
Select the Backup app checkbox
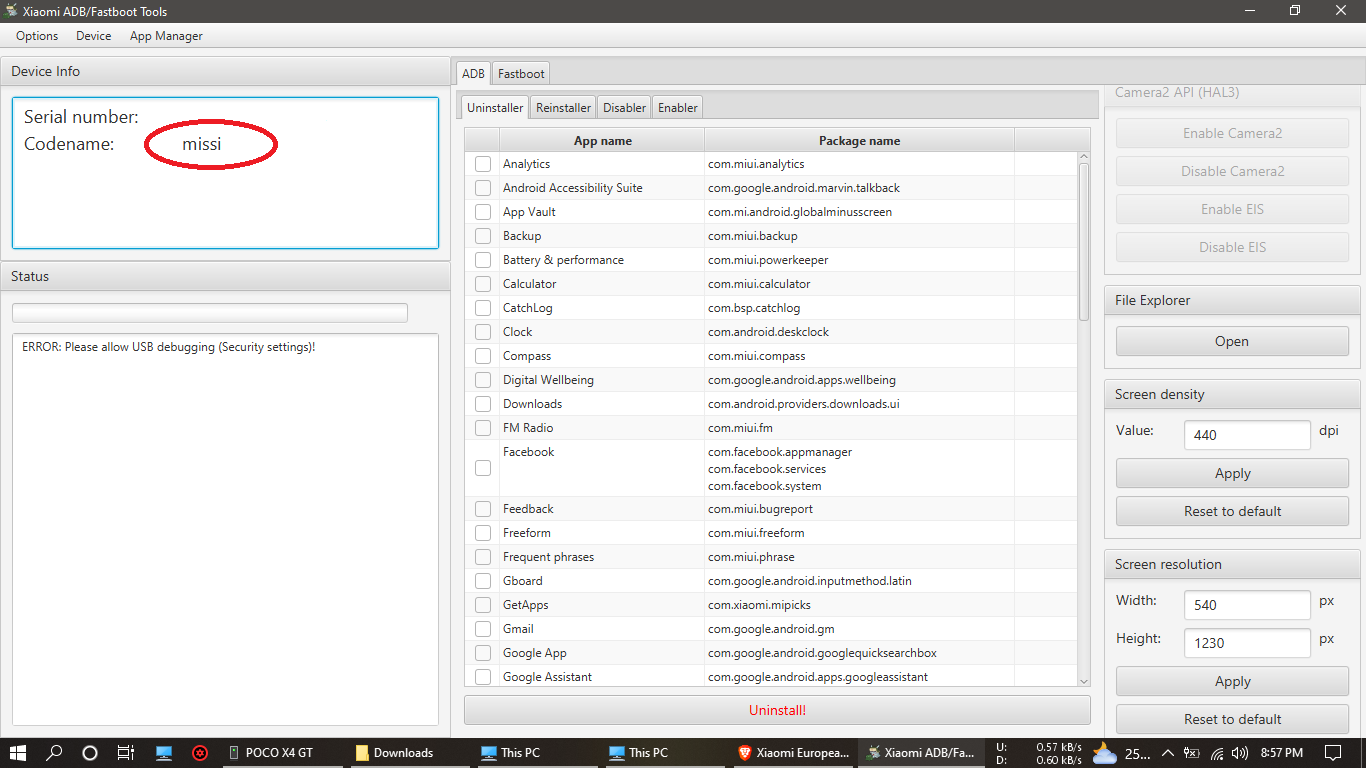(x=483, y=236)
